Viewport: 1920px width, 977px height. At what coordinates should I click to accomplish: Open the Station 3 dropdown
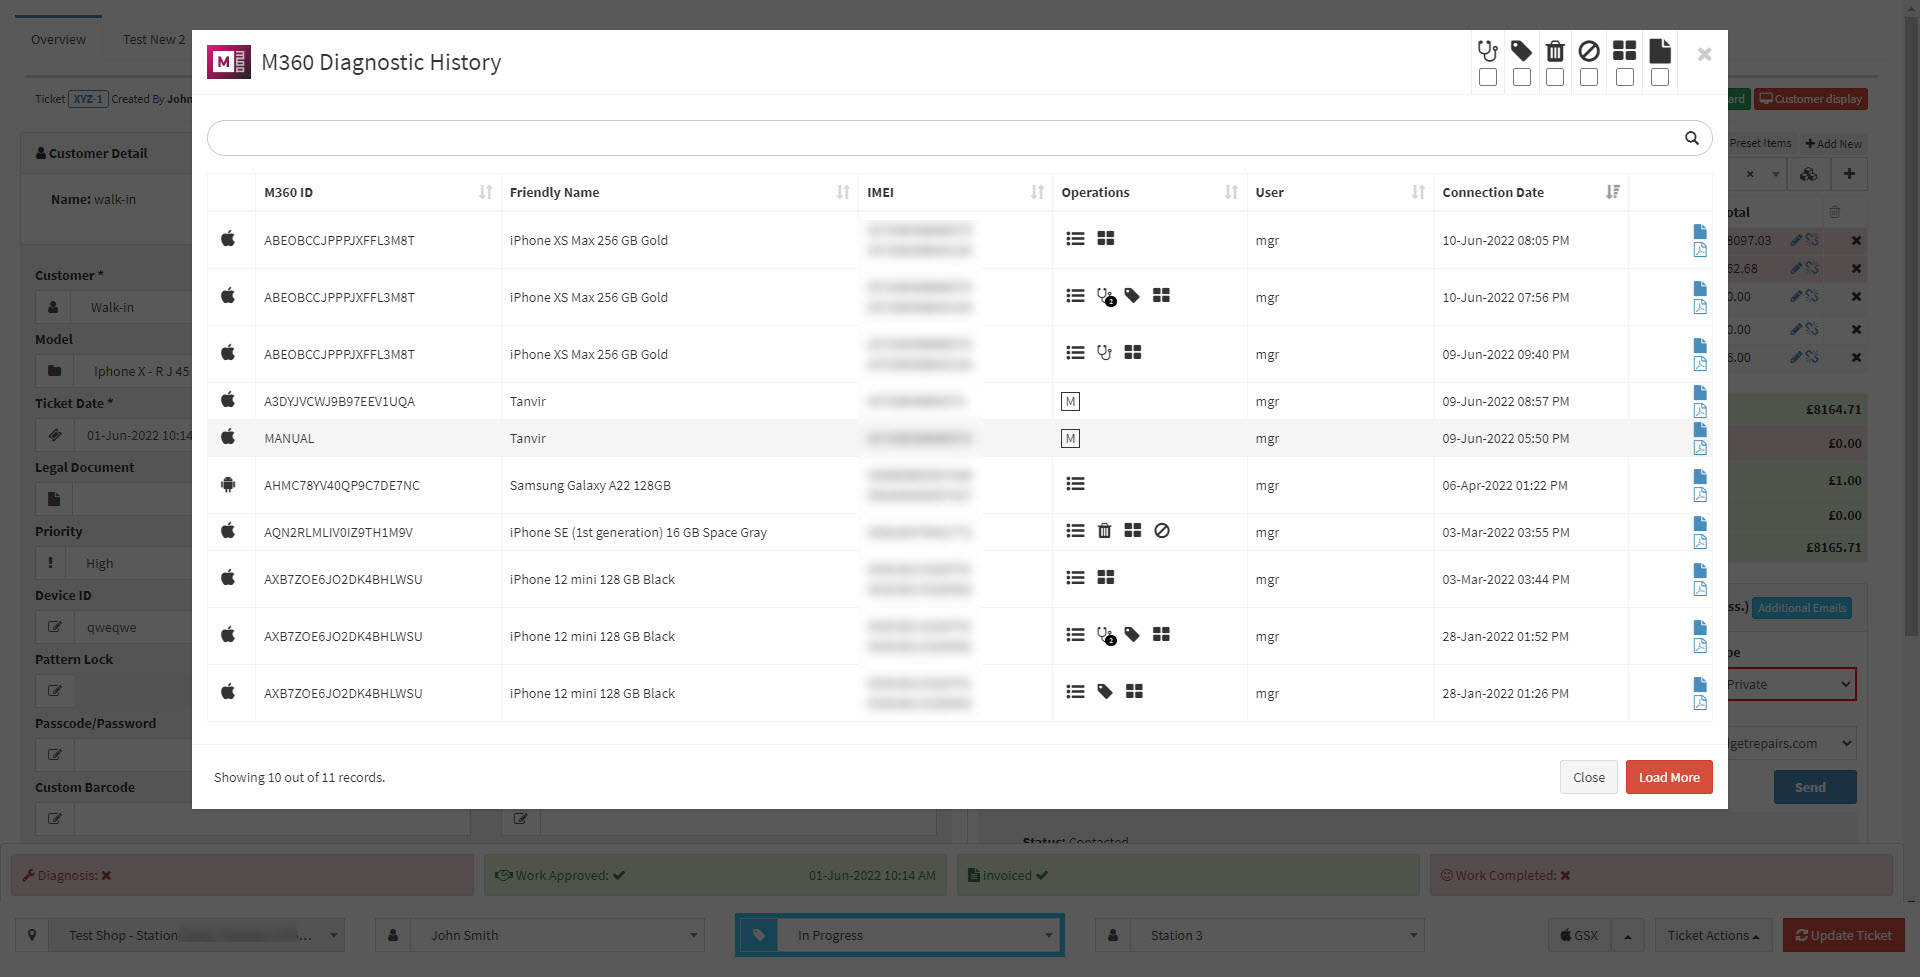click(1277, 935)
